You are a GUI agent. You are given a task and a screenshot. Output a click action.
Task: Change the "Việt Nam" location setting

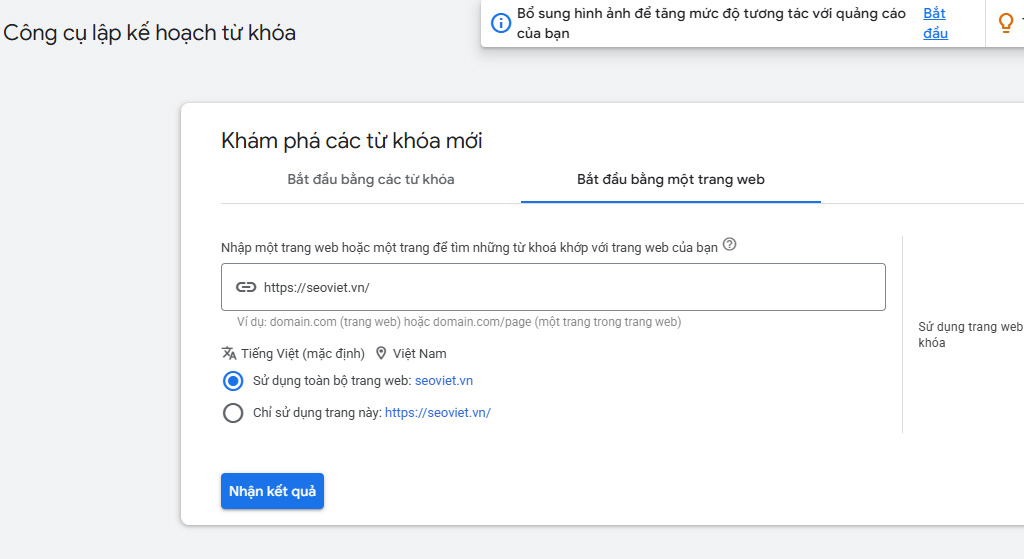pyautogui.click(x=419, y=353)
